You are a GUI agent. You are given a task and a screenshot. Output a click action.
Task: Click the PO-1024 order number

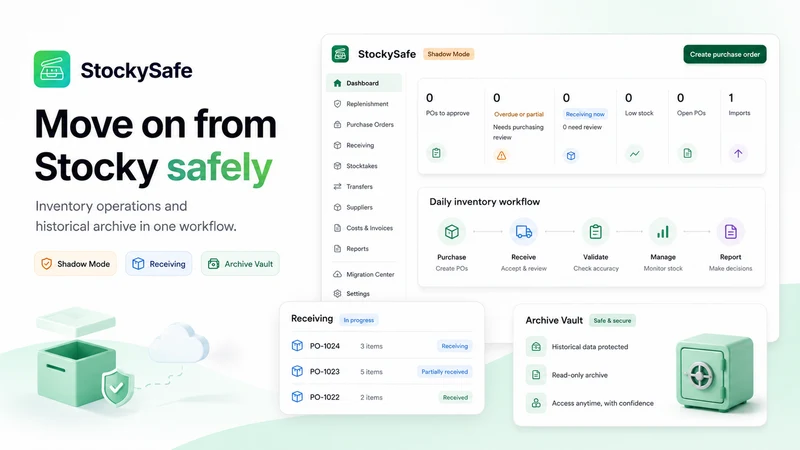[324, 346]
